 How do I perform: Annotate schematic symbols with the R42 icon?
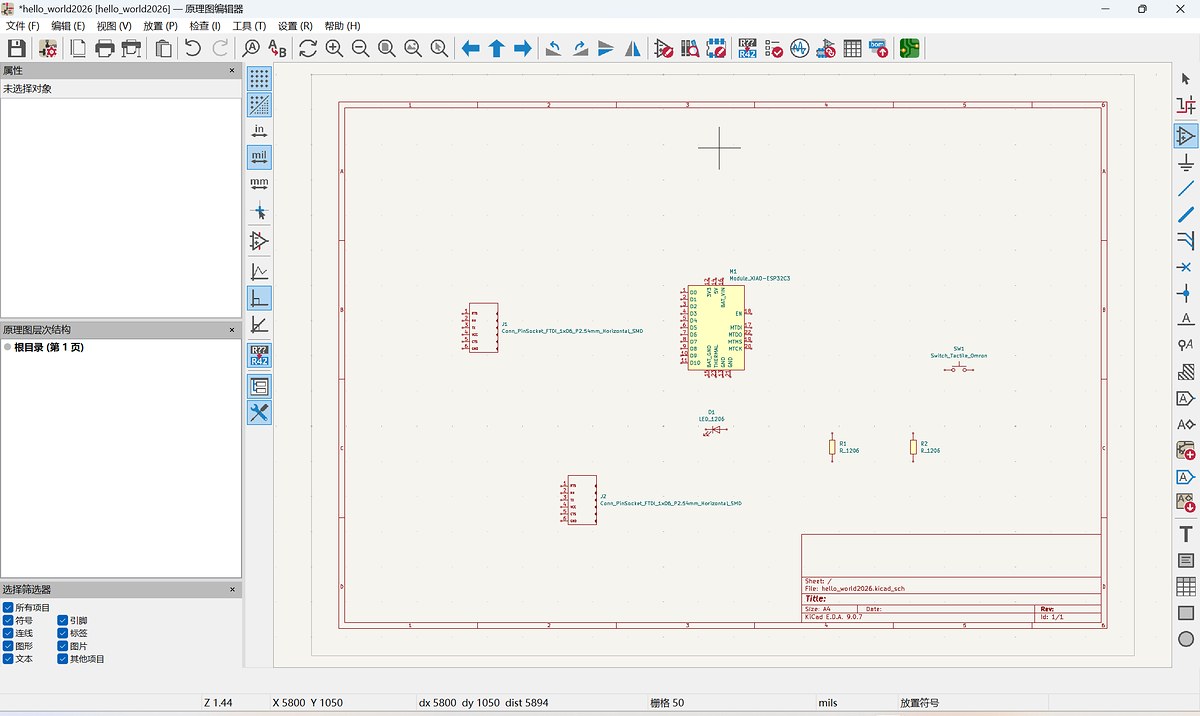(x=747, y=47)
